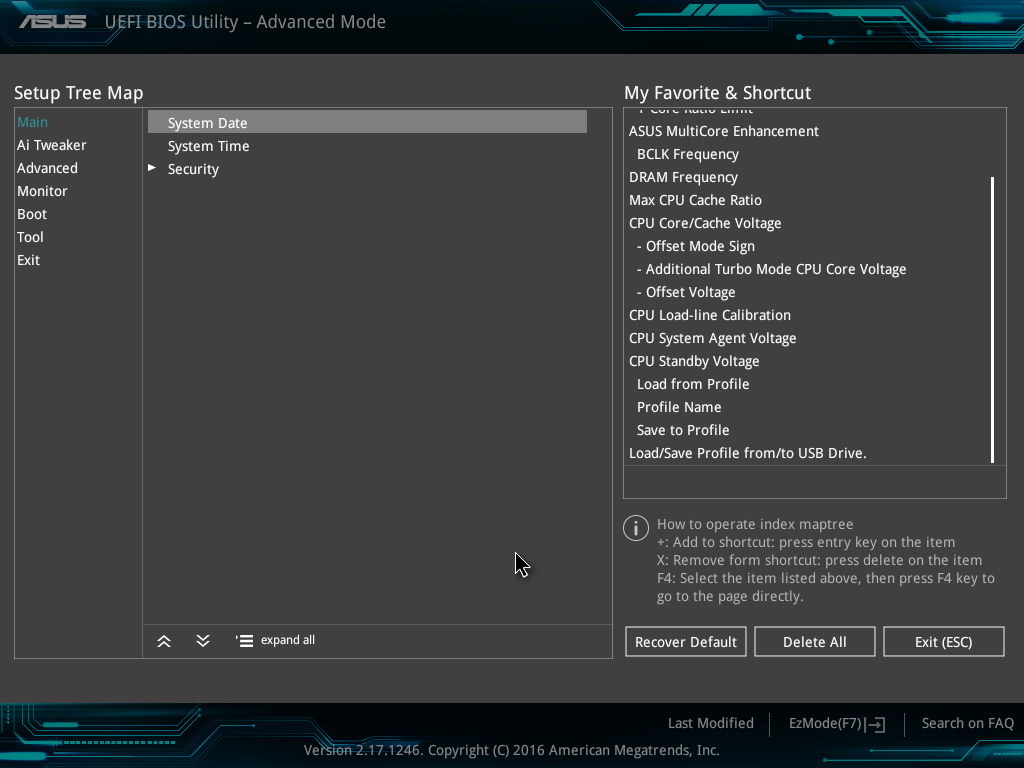Select the Advanced section
1024x768 pixels.
[47, 168]
